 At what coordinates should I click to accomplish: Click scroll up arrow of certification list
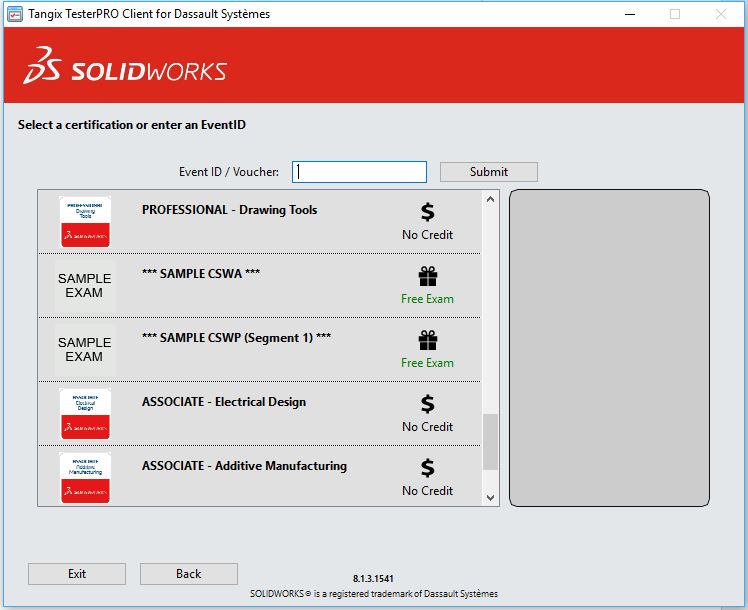(x=490, y=199)
